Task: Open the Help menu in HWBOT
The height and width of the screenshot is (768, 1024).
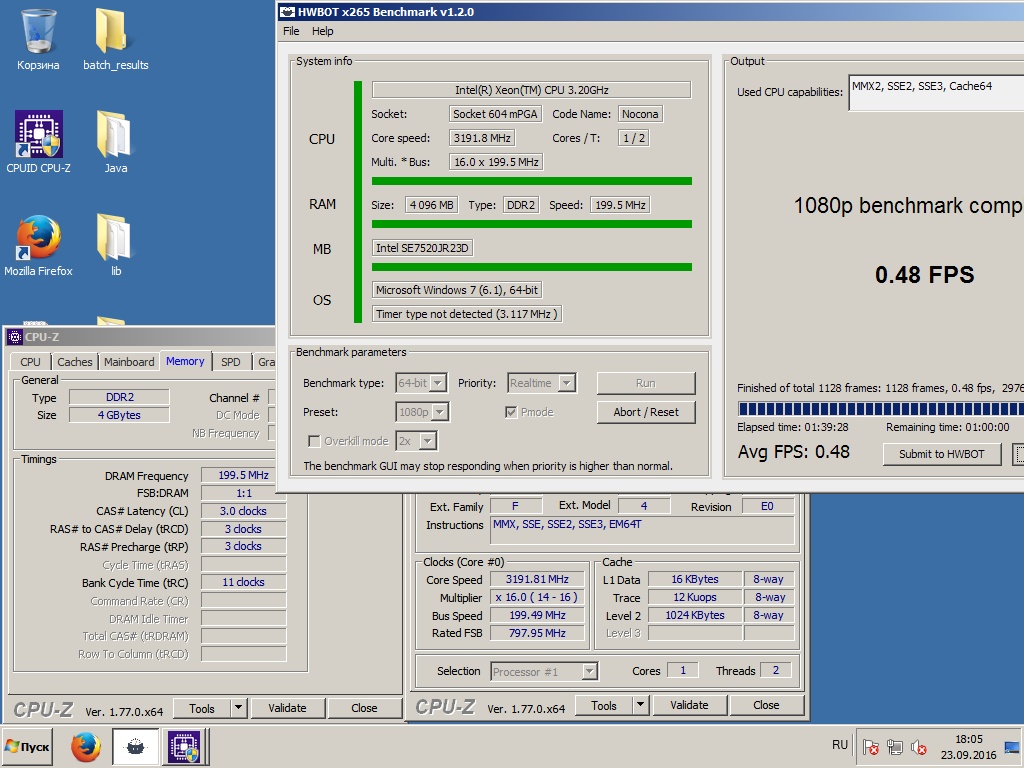Action: (x=323, y=31)
